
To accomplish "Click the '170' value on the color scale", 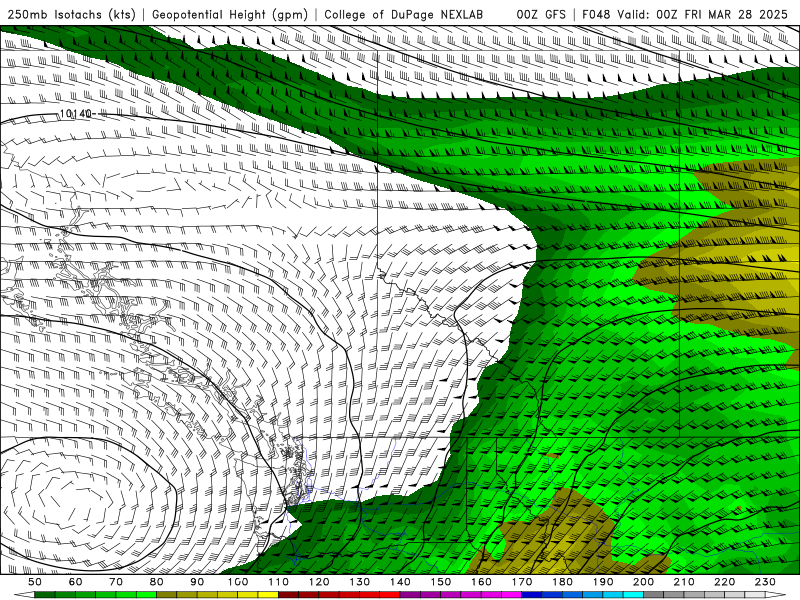I will click(x=522, y=582).
